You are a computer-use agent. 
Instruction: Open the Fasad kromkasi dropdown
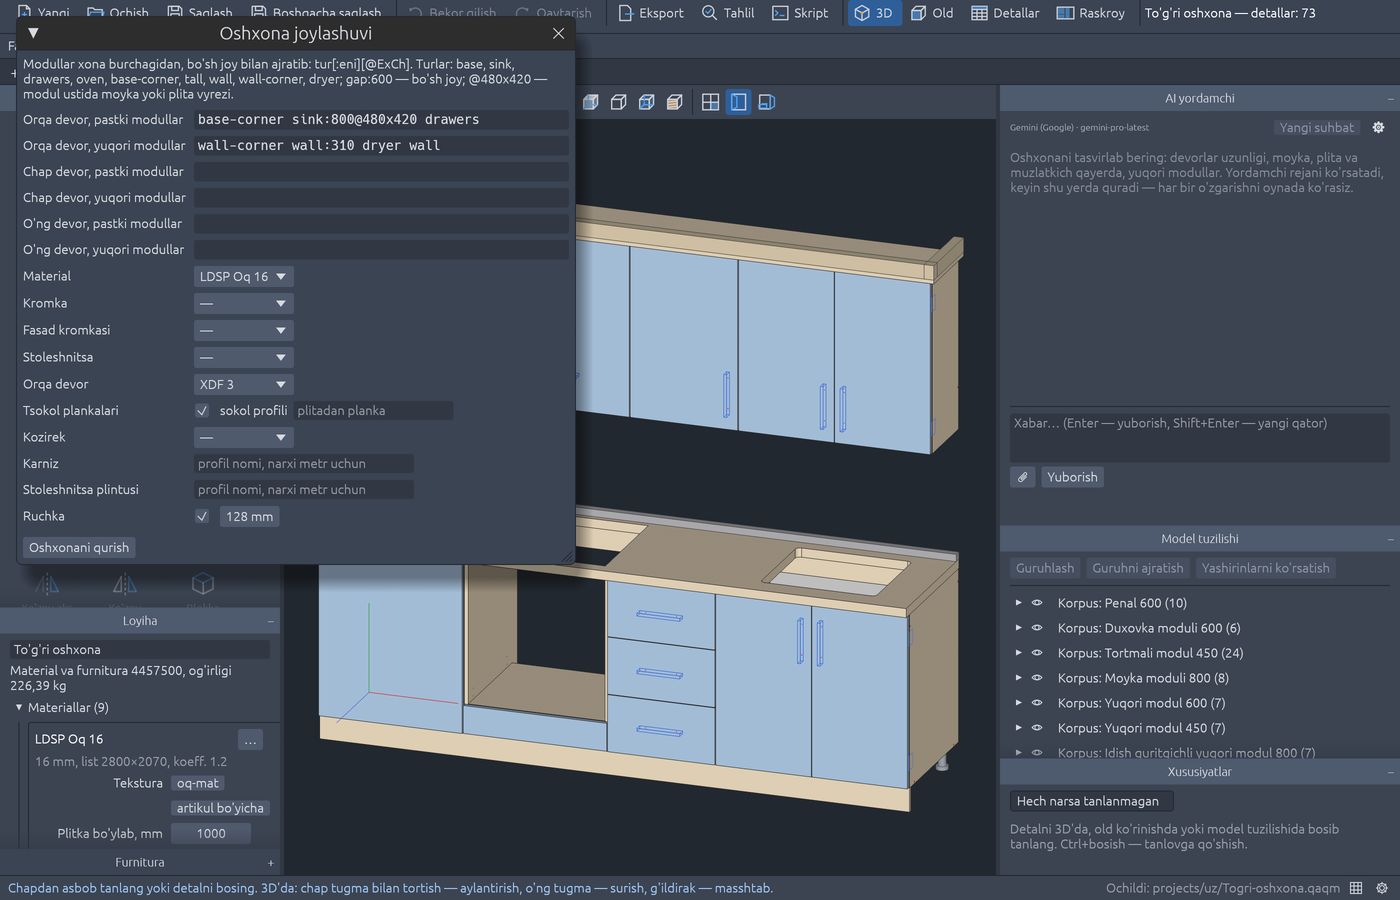point(243,330)
